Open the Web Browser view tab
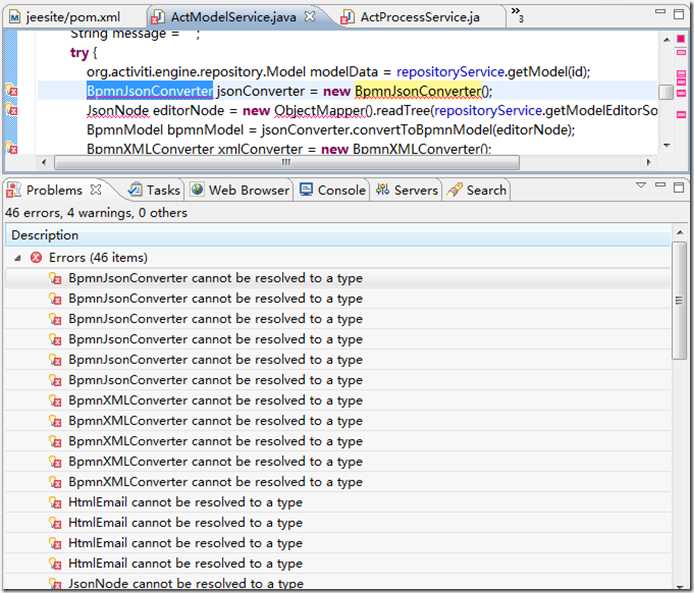This screenshot has height=593, width=694. point(240,190)
